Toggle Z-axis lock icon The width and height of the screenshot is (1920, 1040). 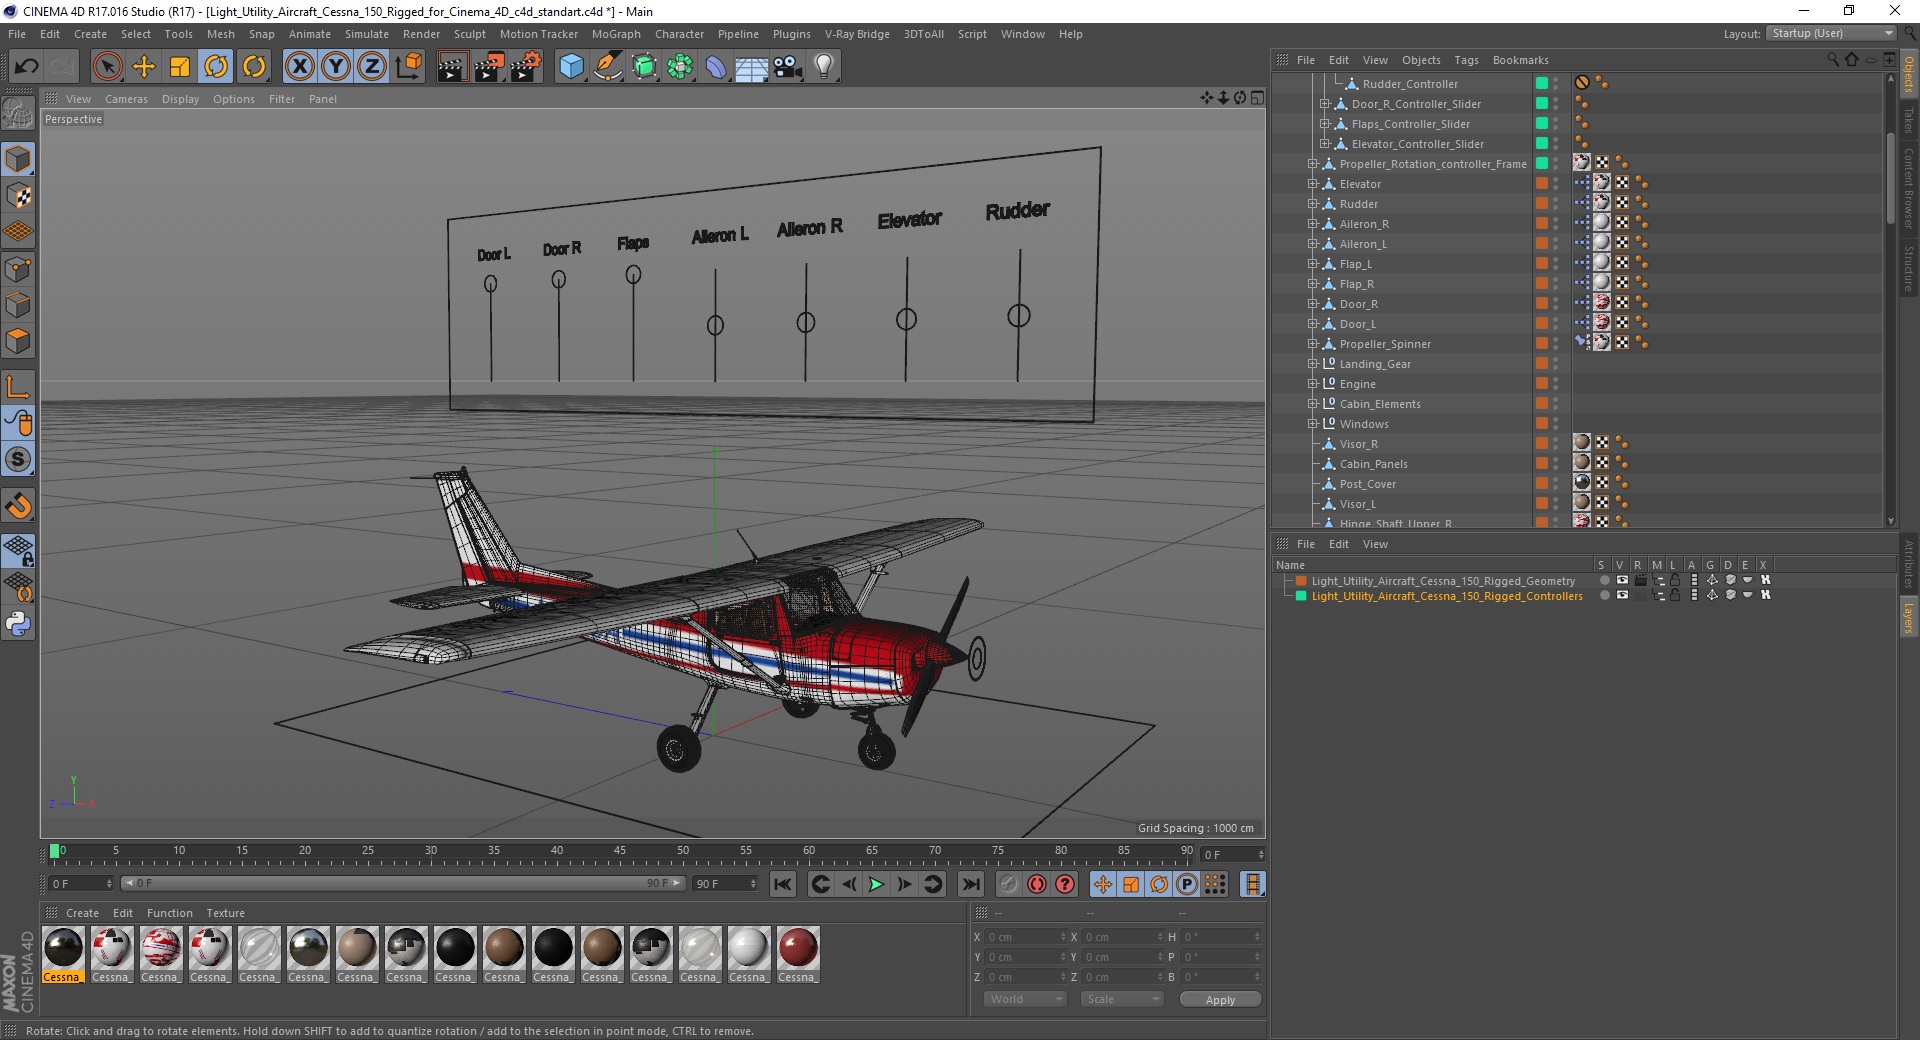(x=372, y=67)
